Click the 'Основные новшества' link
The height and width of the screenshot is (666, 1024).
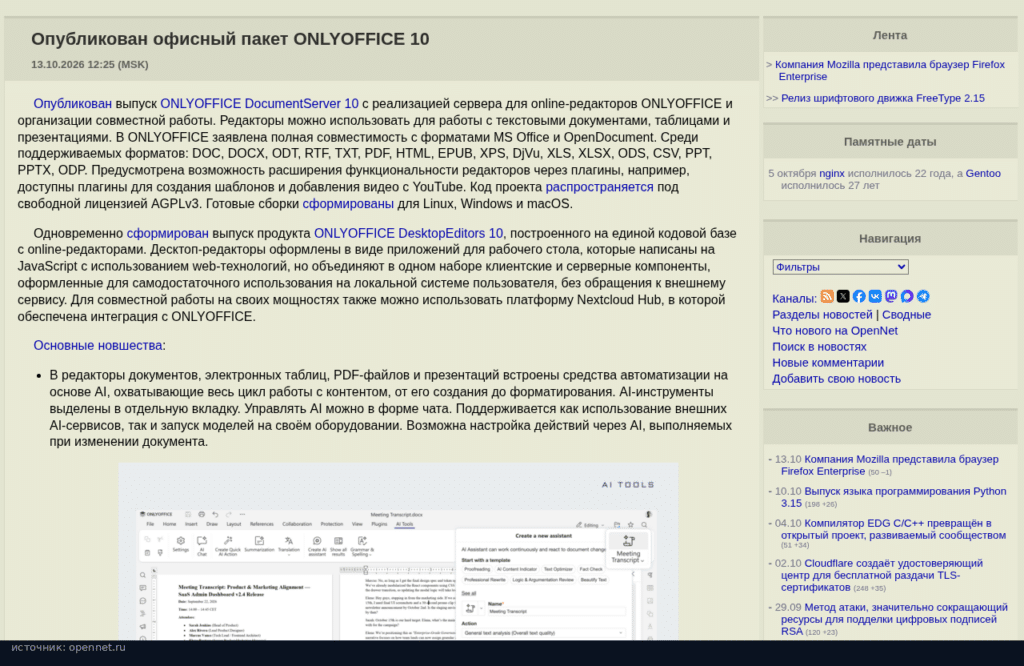tap(98, 345)
